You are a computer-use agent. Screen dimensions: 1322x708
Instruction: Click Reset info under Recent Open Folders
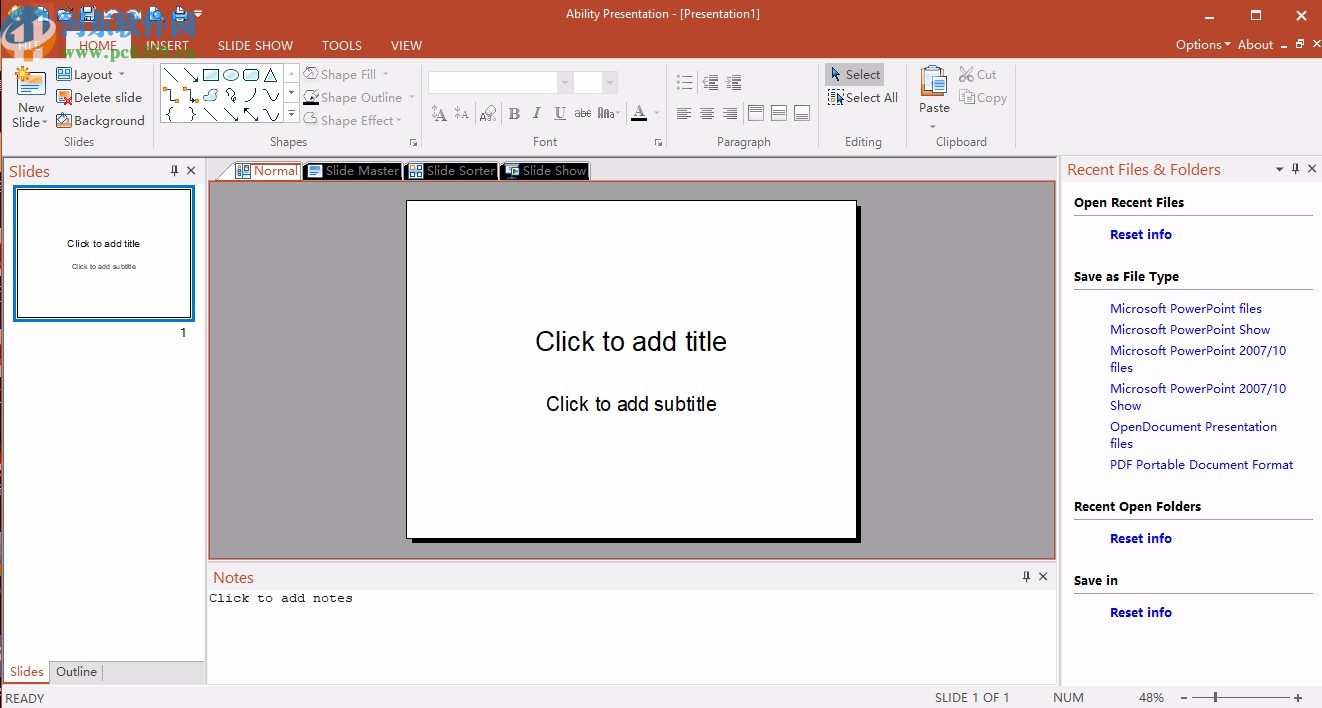coord(1140,538)
